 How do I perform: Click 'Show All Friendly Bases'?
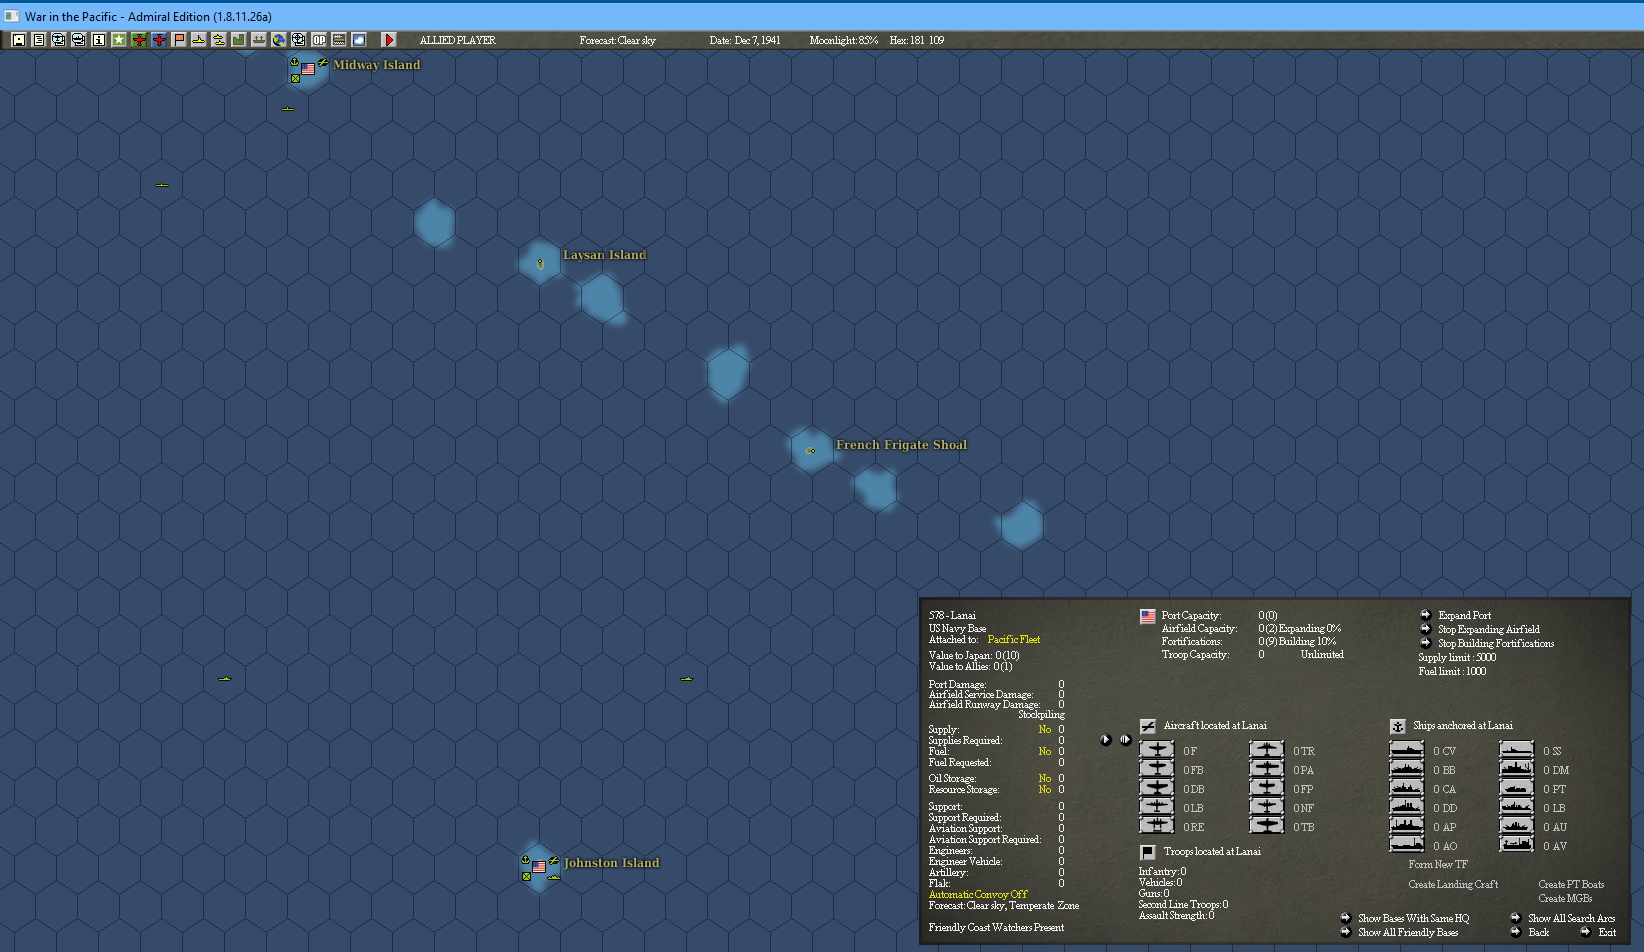coord(1407,932)
